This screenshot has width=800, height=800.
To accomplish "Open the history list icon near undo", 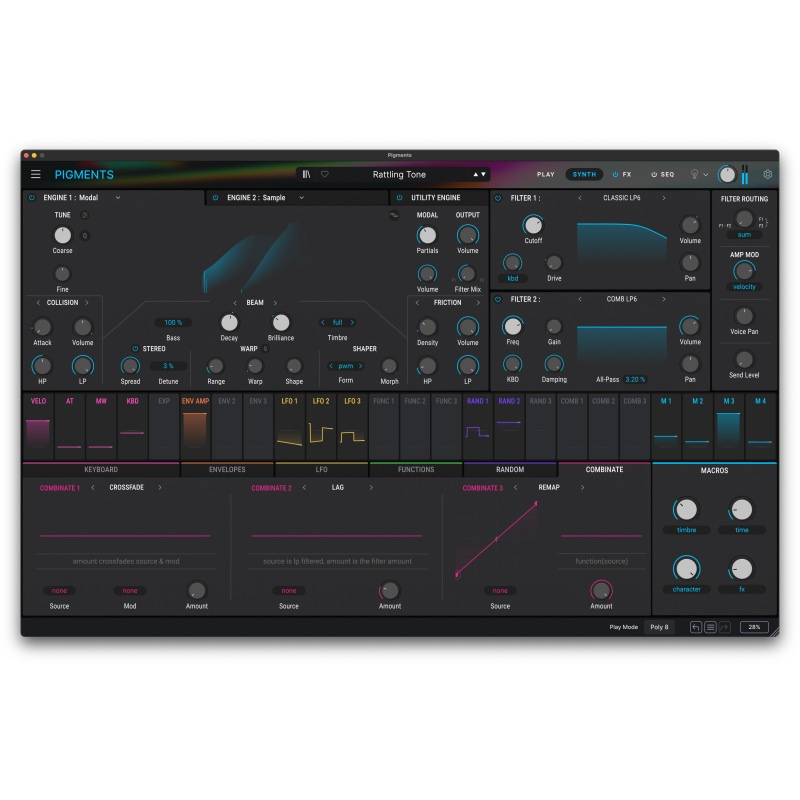I will point(710,626).
